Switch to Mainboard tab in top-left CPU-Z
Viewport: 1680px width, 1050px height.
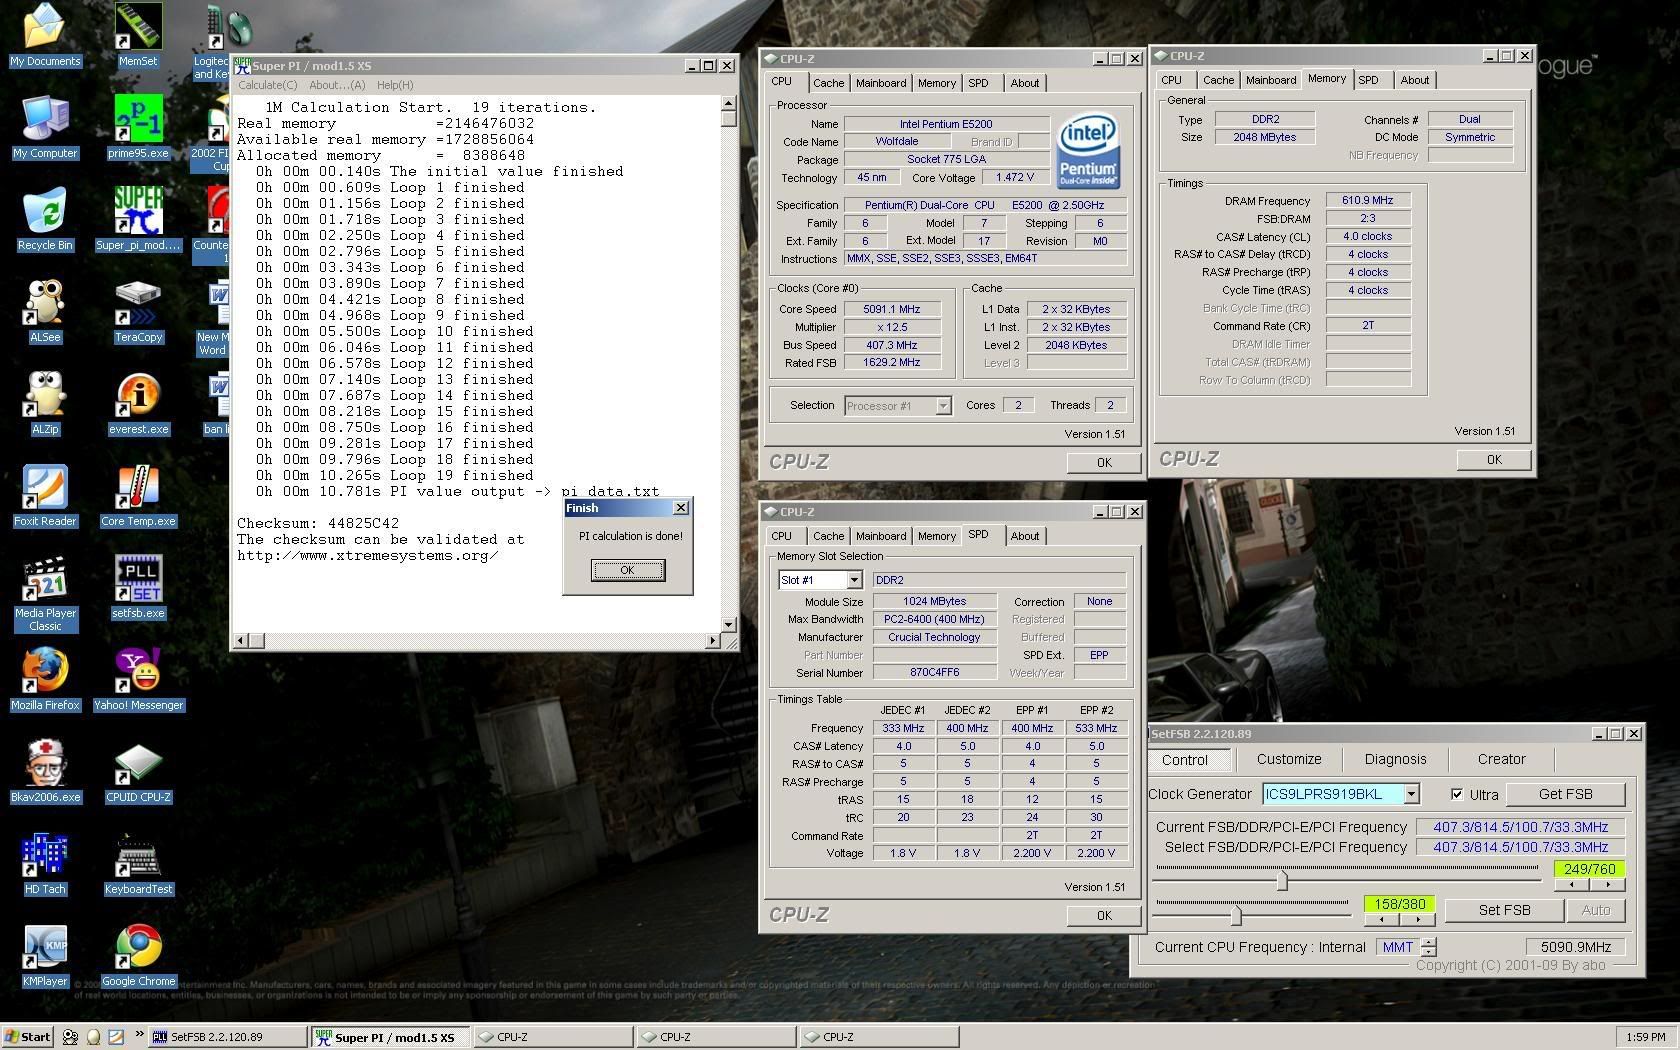click(x=881, y=83)
